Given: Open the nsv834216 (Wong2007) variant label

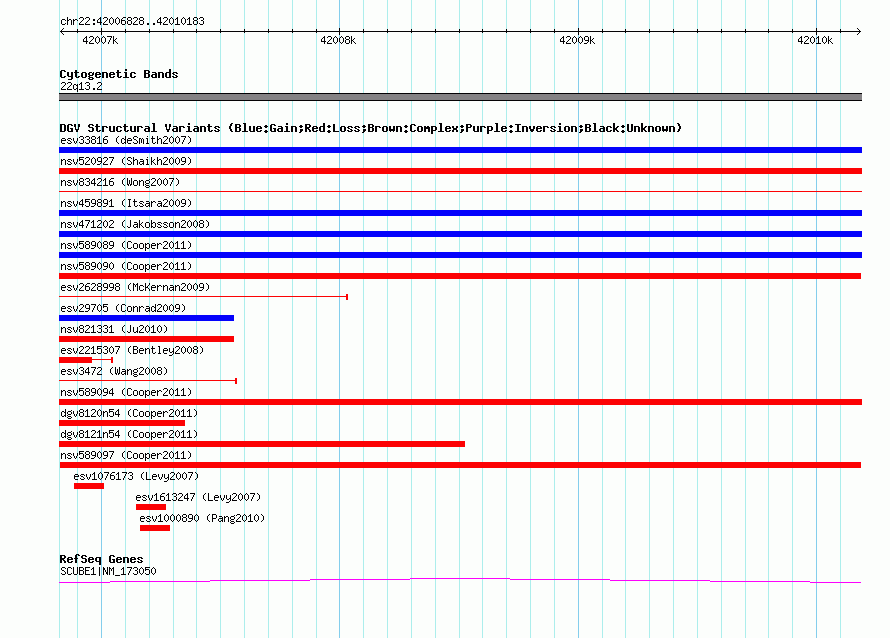Looking at the screenshot, I should tap(120, 182).
